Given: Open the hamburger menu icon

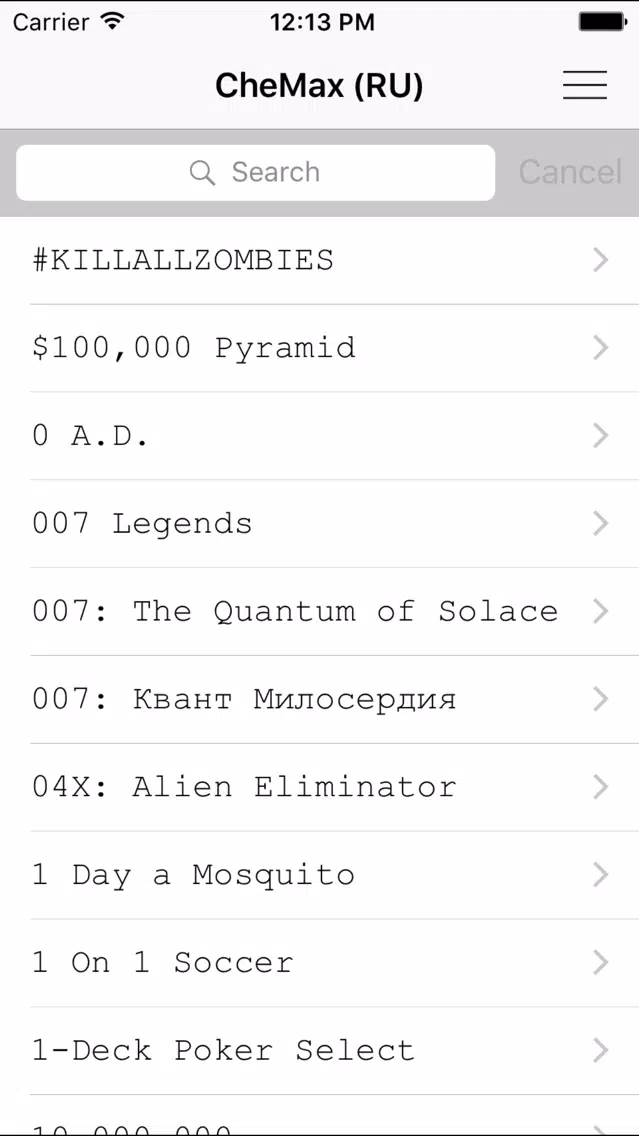Looking at the screenshot, I should click(x=585, y=85).
